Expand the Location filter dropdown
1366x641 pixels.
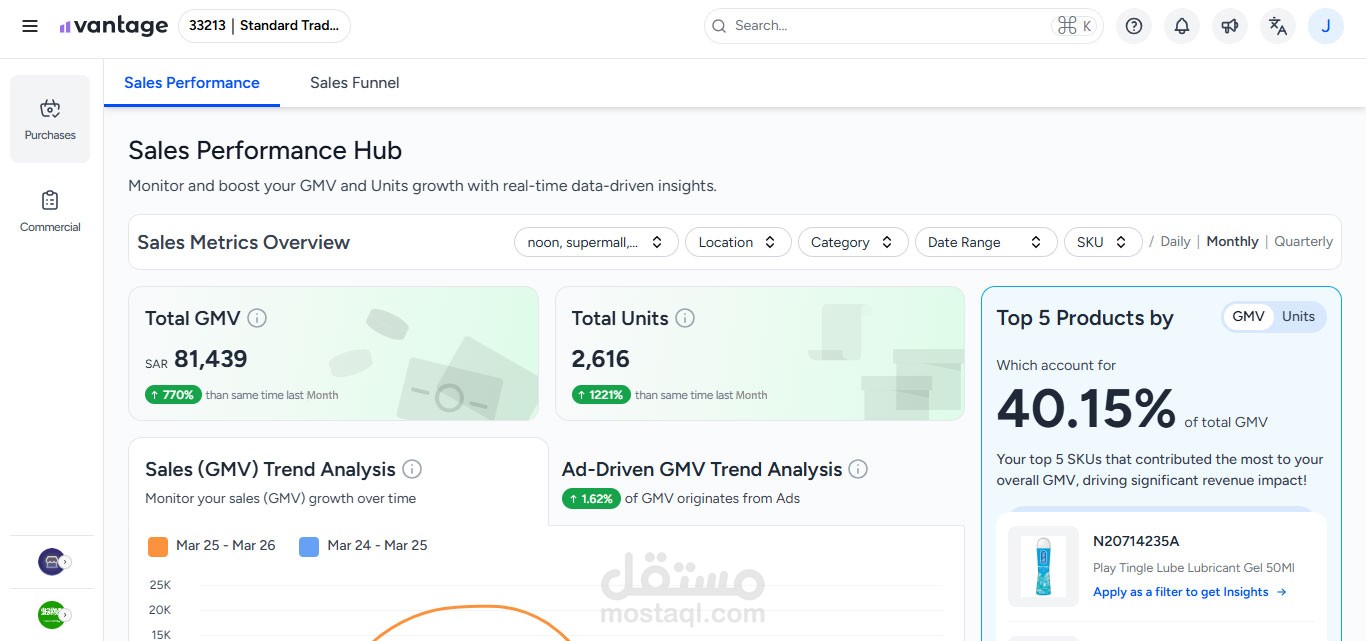[738, 242]
